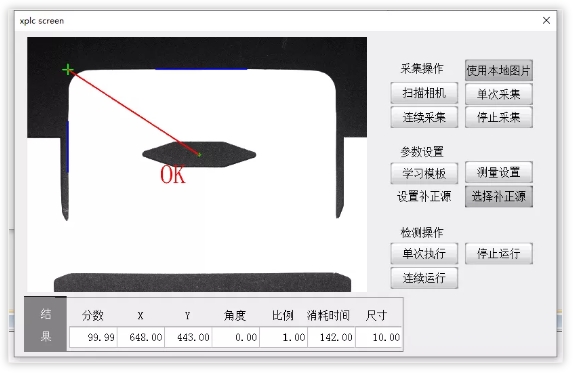Select the 使用本地图片 button
The height and width of the screenshot is (374, 573).
pyautogui.click(x=498, y=70)
